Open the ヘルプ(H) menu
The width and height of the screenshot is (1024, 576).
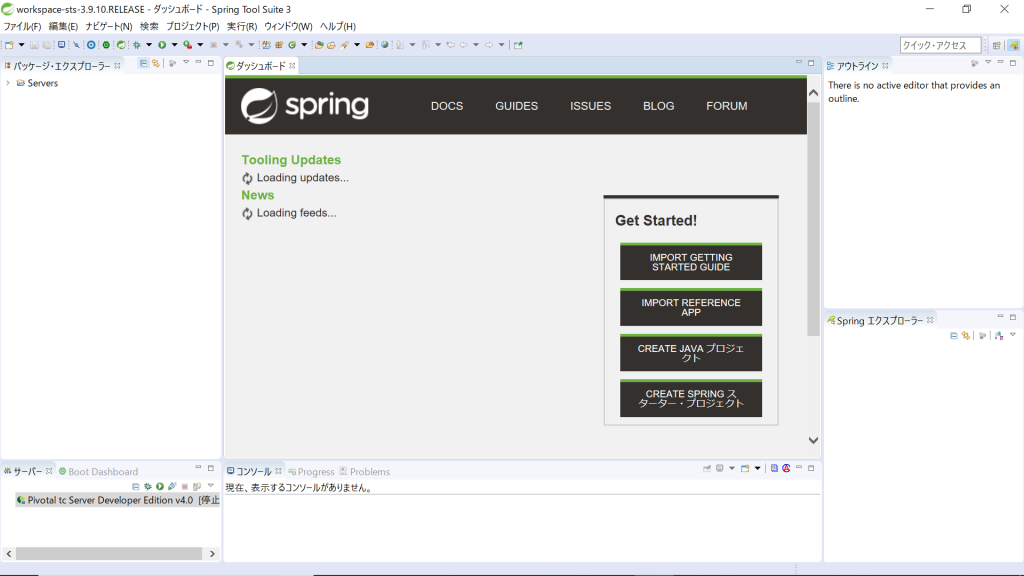[338, 27]
